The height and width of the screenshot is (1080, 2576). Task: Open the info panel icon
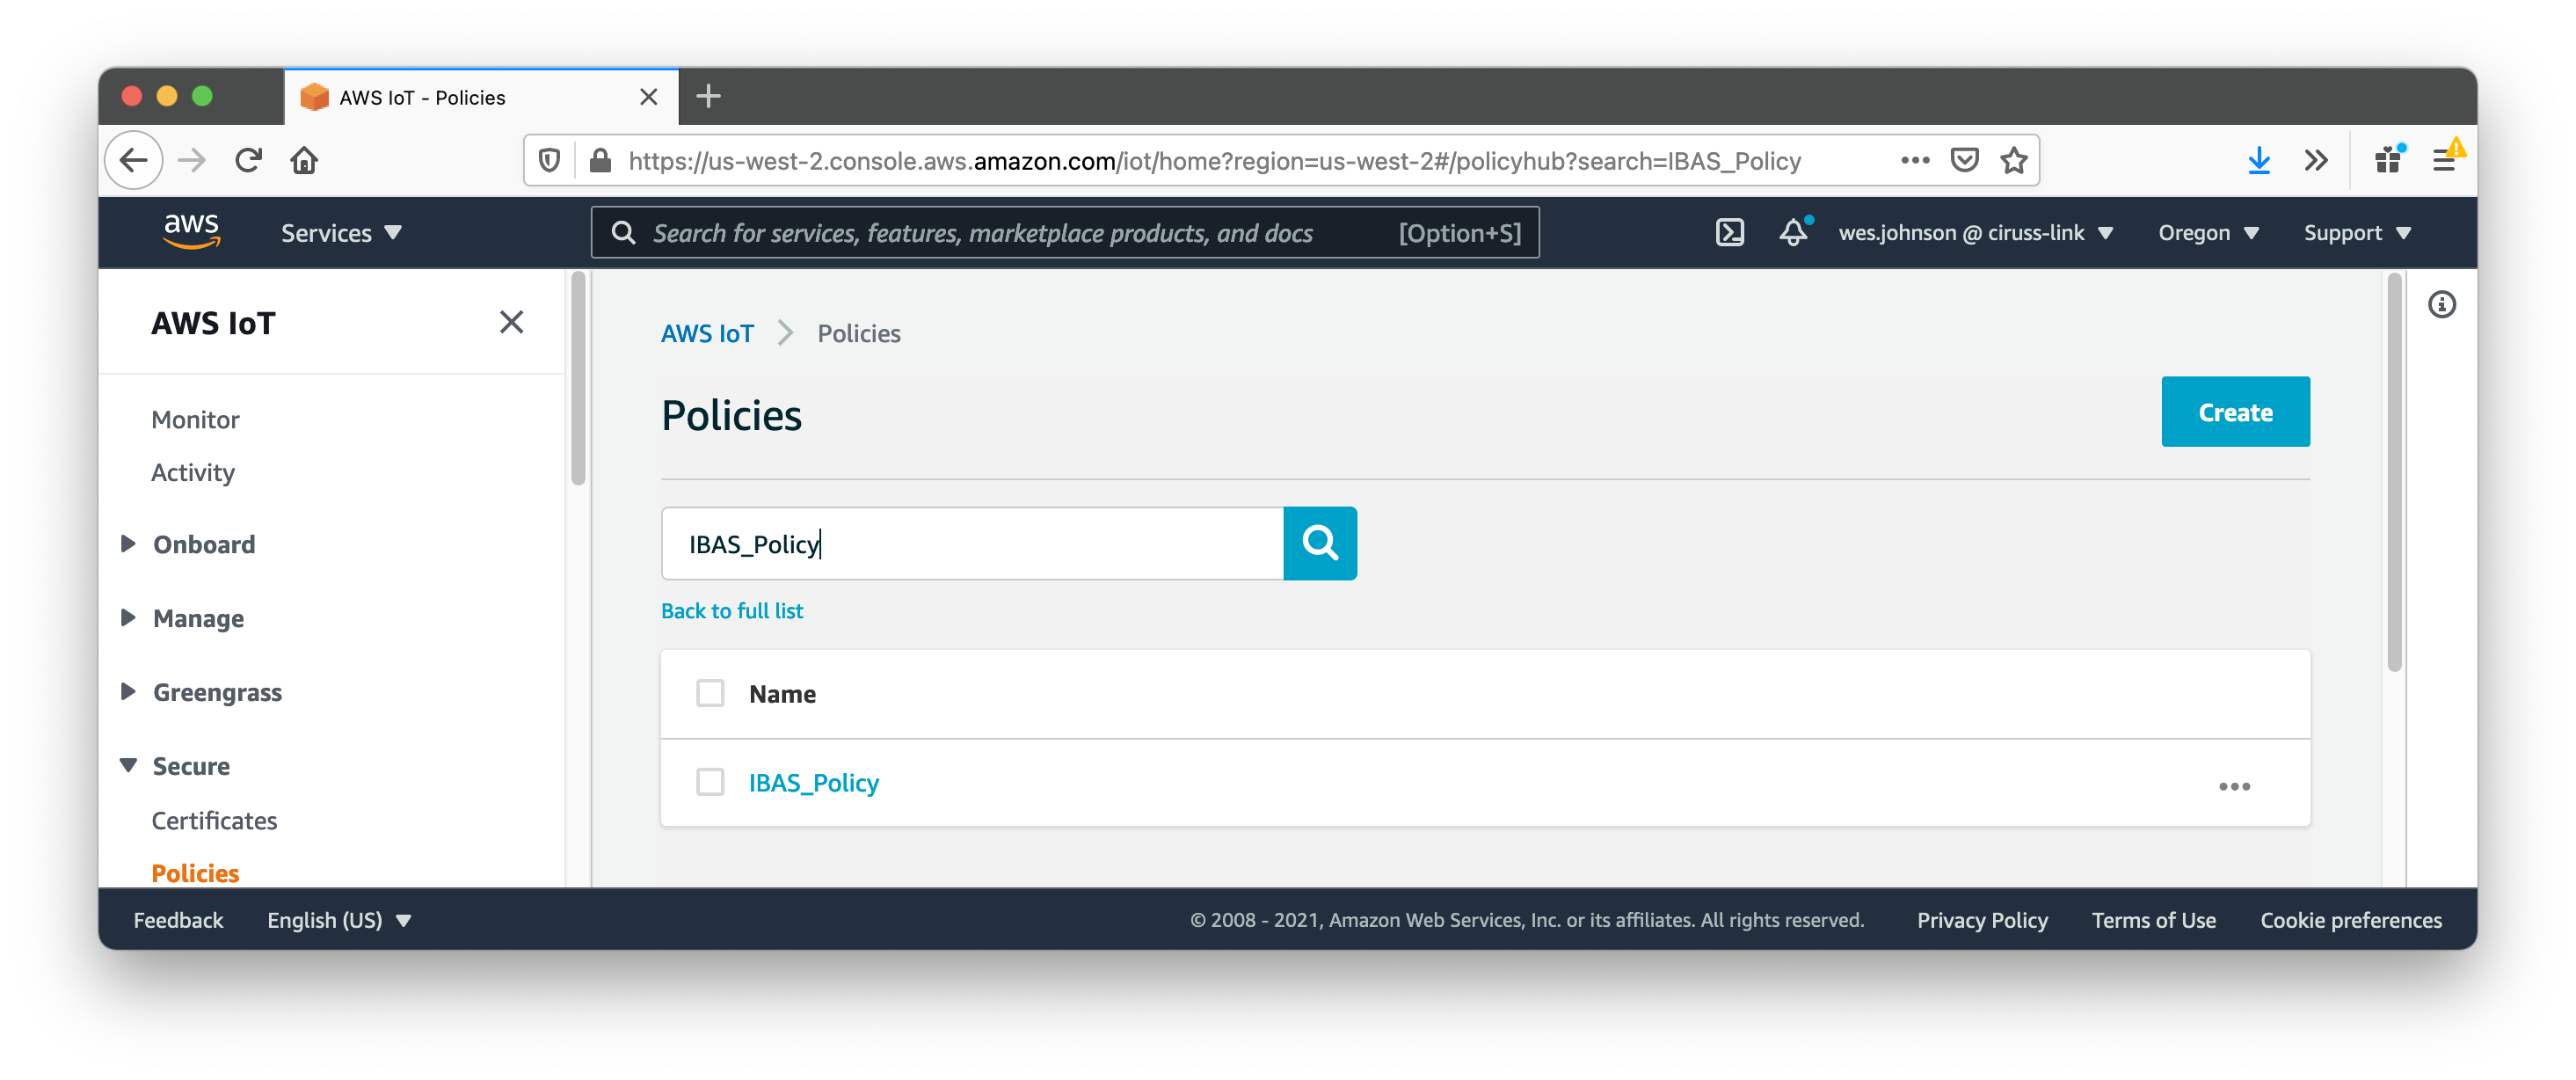[x=2441, y=305]
